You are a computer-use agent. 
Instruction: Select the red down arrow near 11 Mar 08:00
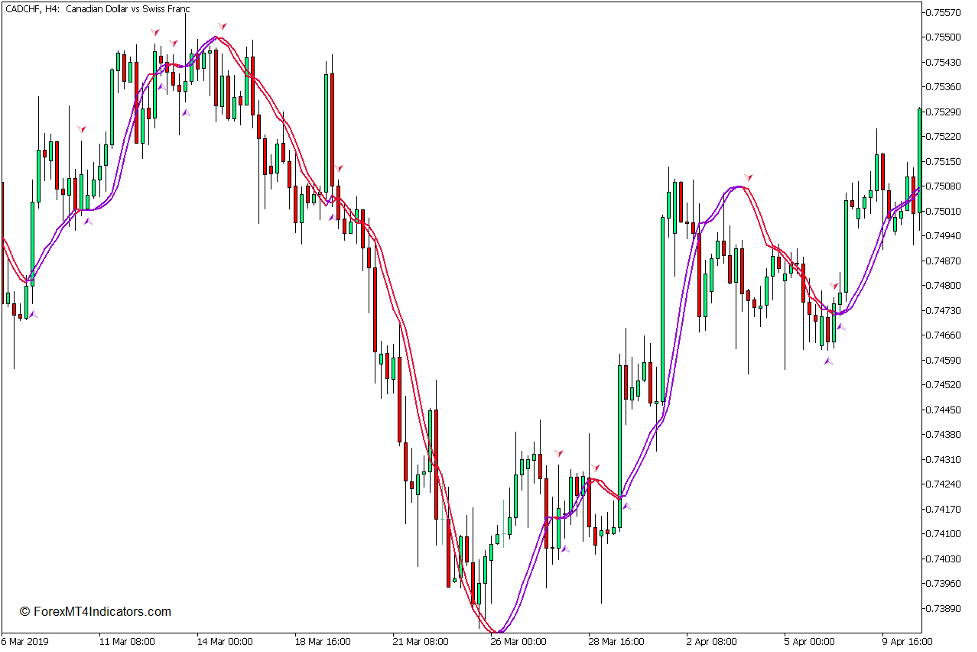click(x=82, y=129)
